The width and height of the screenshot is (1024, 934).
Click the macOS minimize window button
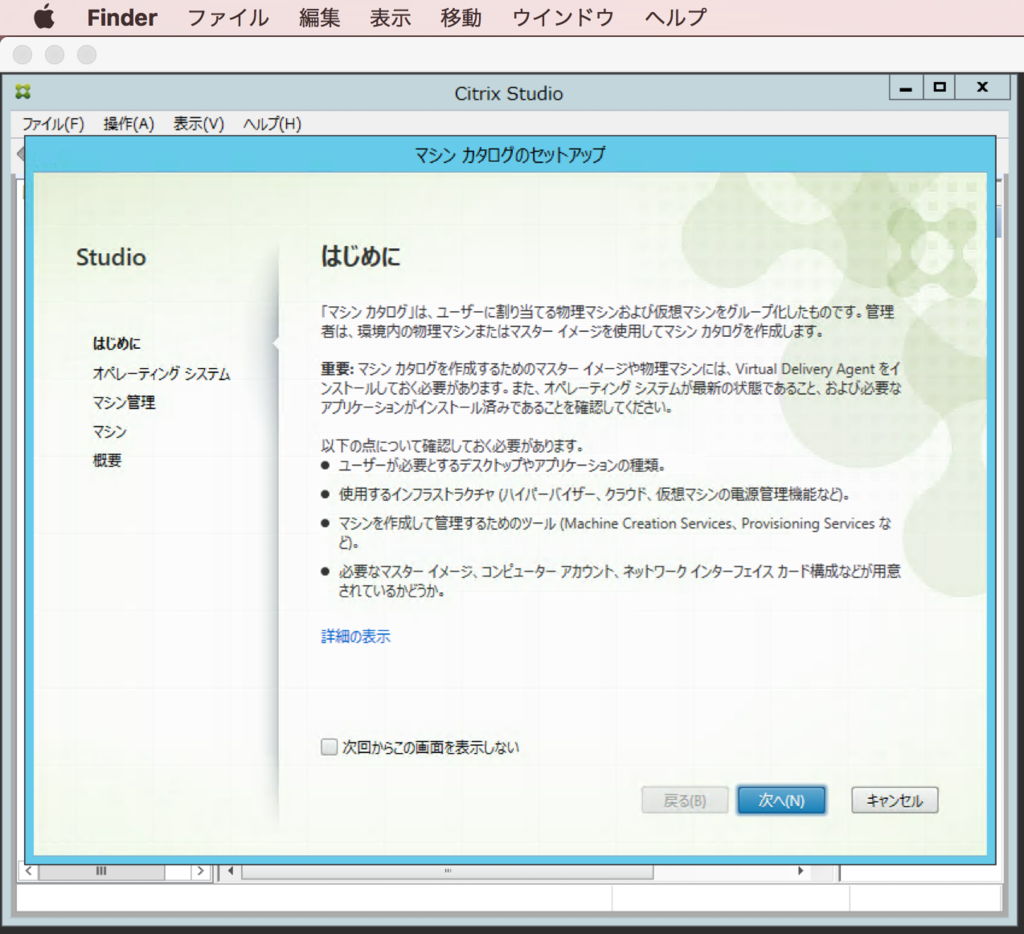coord(55,55)
